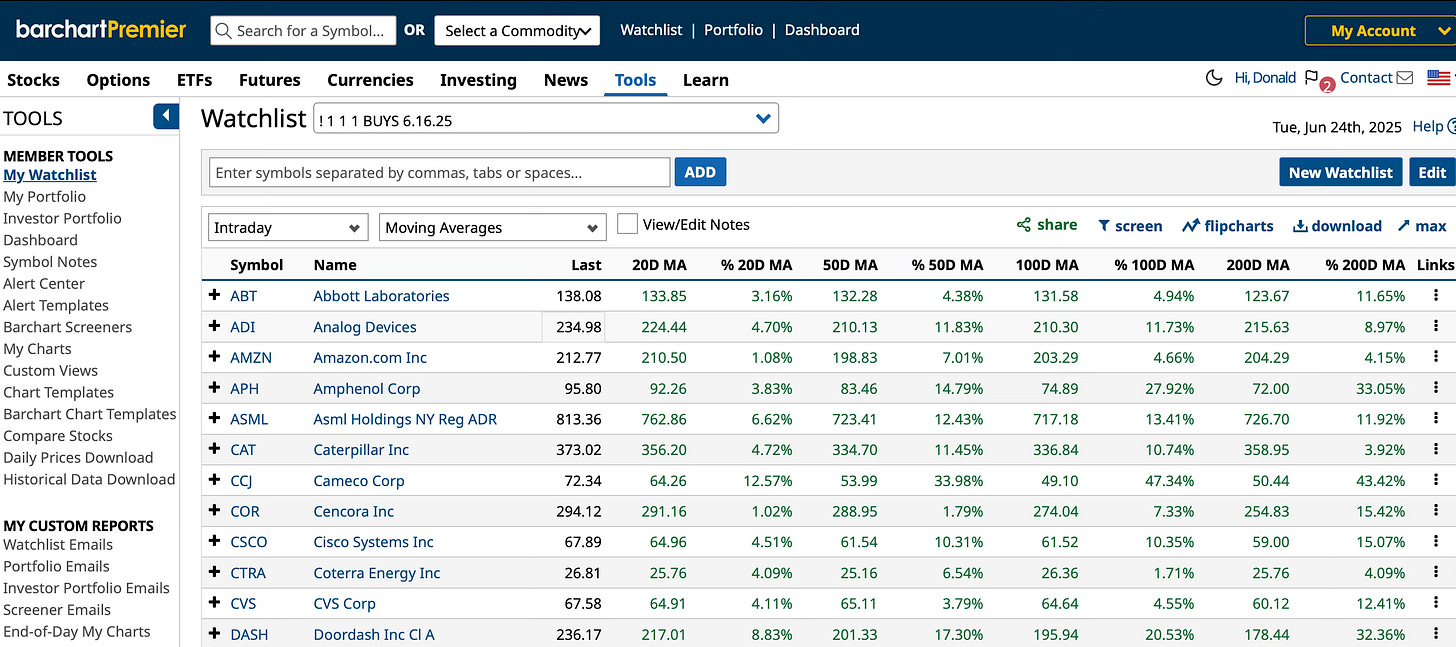Open Historical Data Download in sidebar
The height and width of the screenshot is (647, 1456).
[89, 479]
